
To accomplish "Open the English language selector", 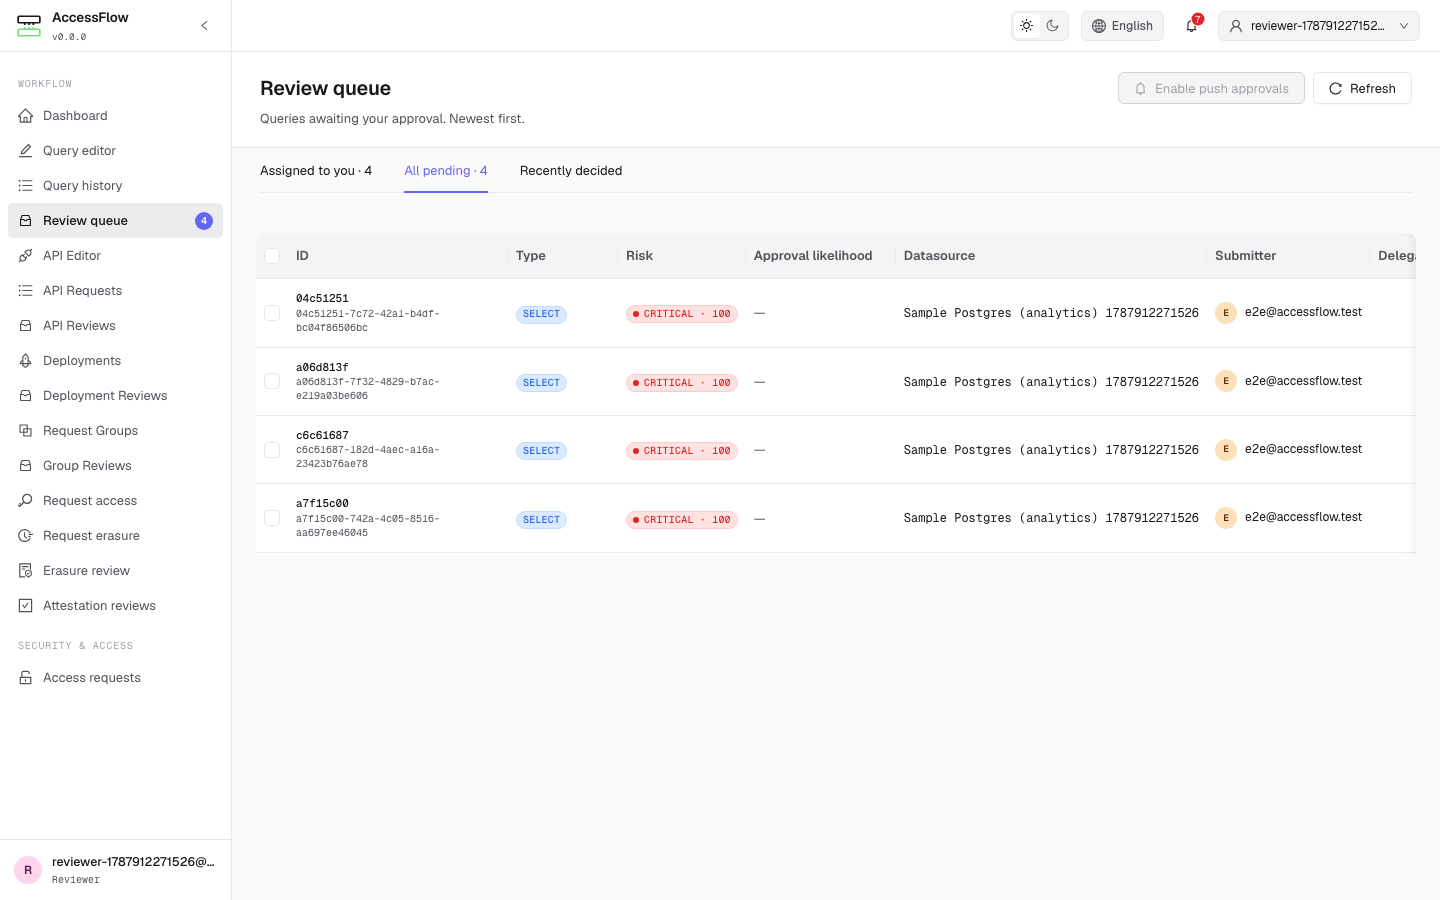I will point(1122,26).
